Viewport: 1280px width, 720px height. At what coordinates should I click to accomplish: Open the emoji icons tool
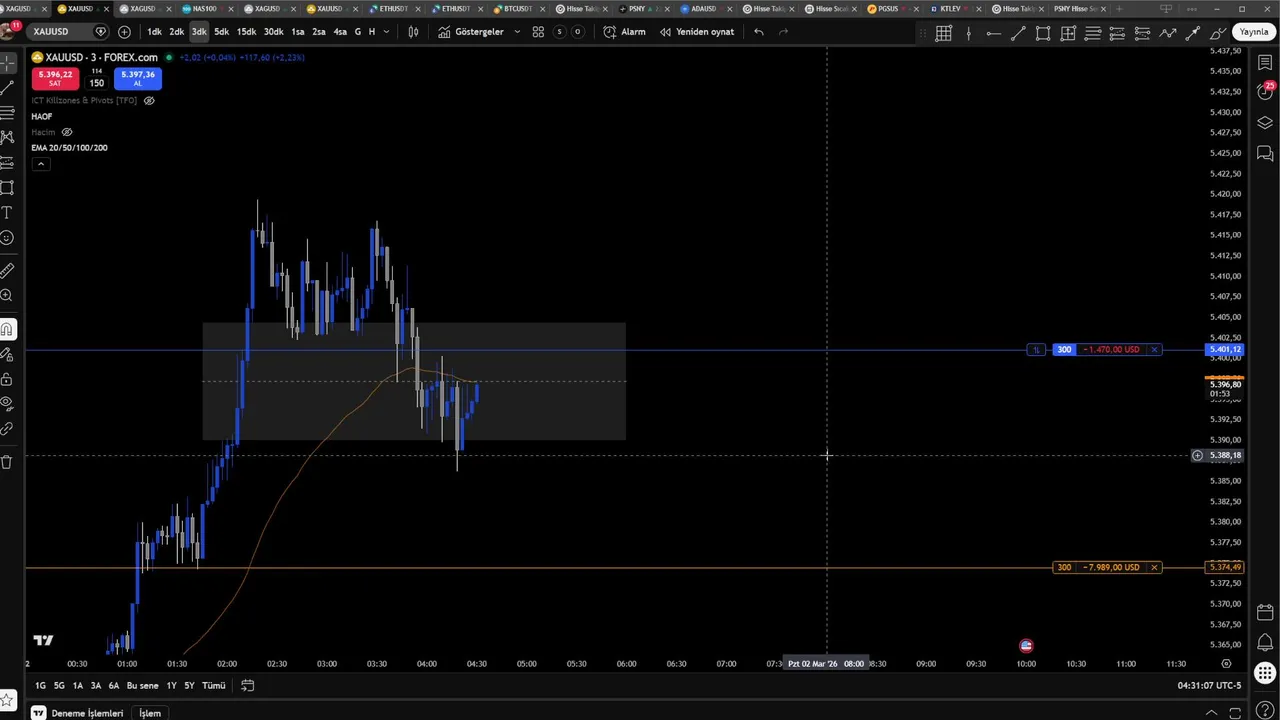(x=7, y=238)
